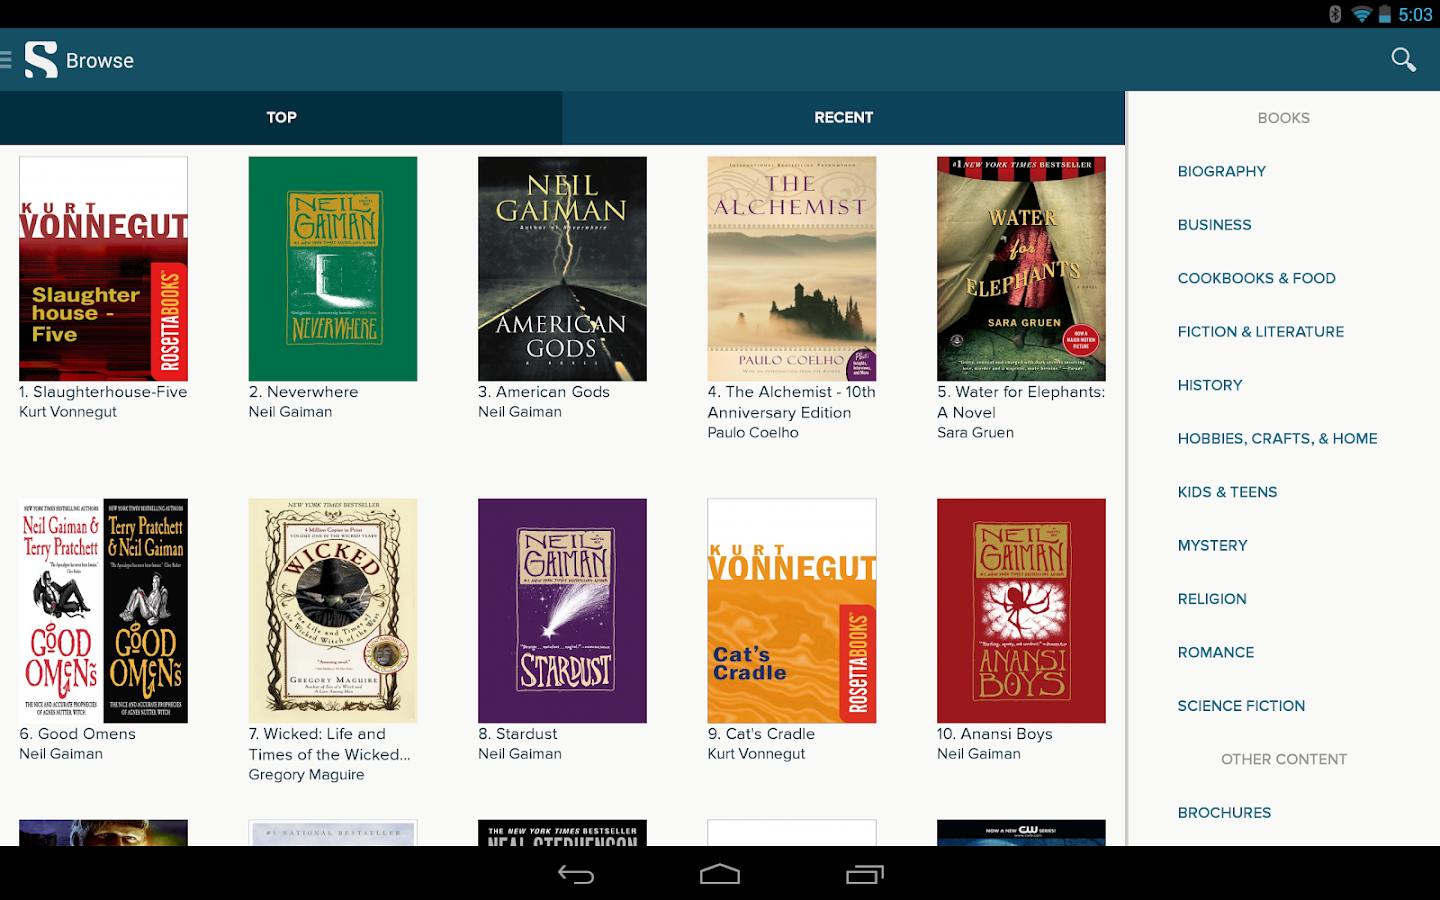1440x900 pixels.
Task: Open the Fiction & Literature category
Action: (x=1261, y=332)
